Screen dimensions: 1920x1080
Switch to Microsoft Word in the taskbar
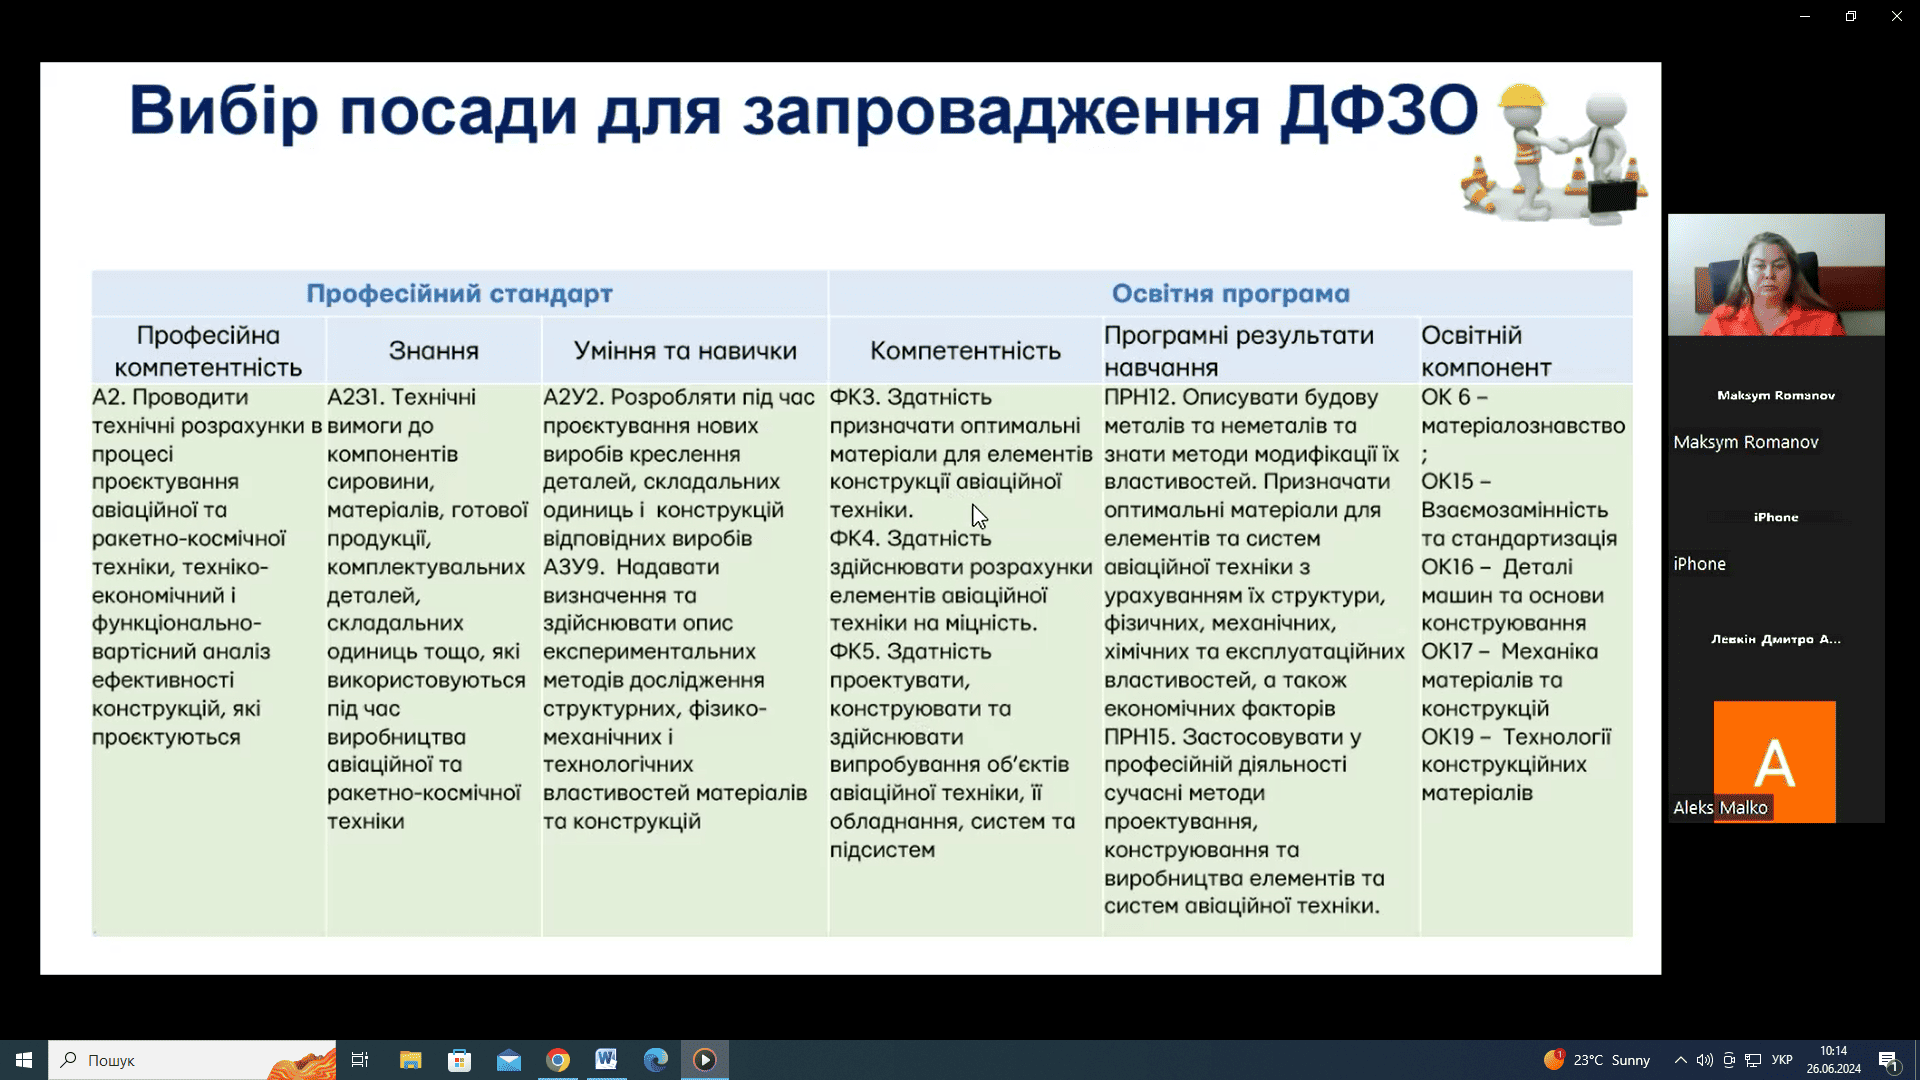point(606,1060)
